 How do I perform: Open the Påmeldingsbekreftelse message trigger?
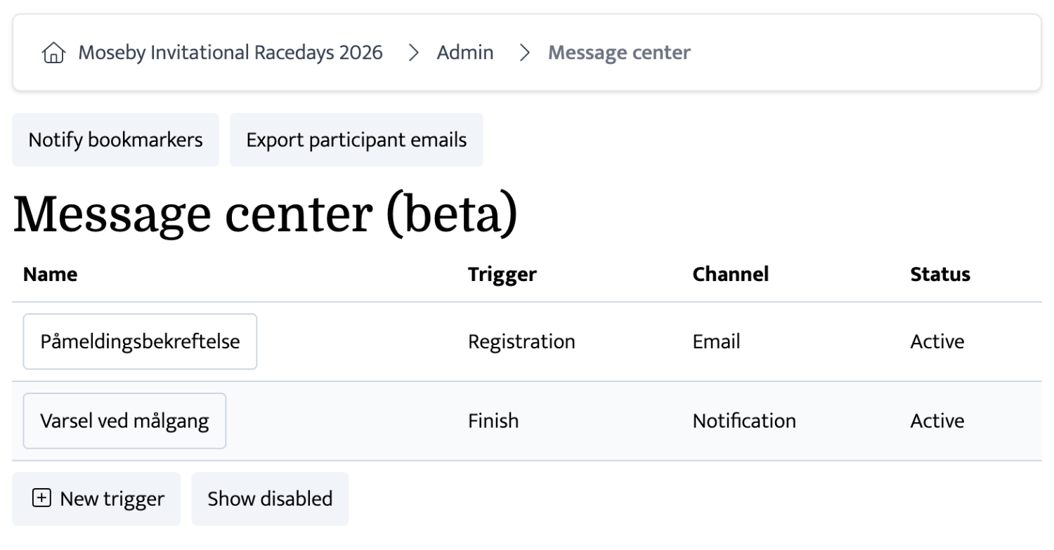pos(140,342)
